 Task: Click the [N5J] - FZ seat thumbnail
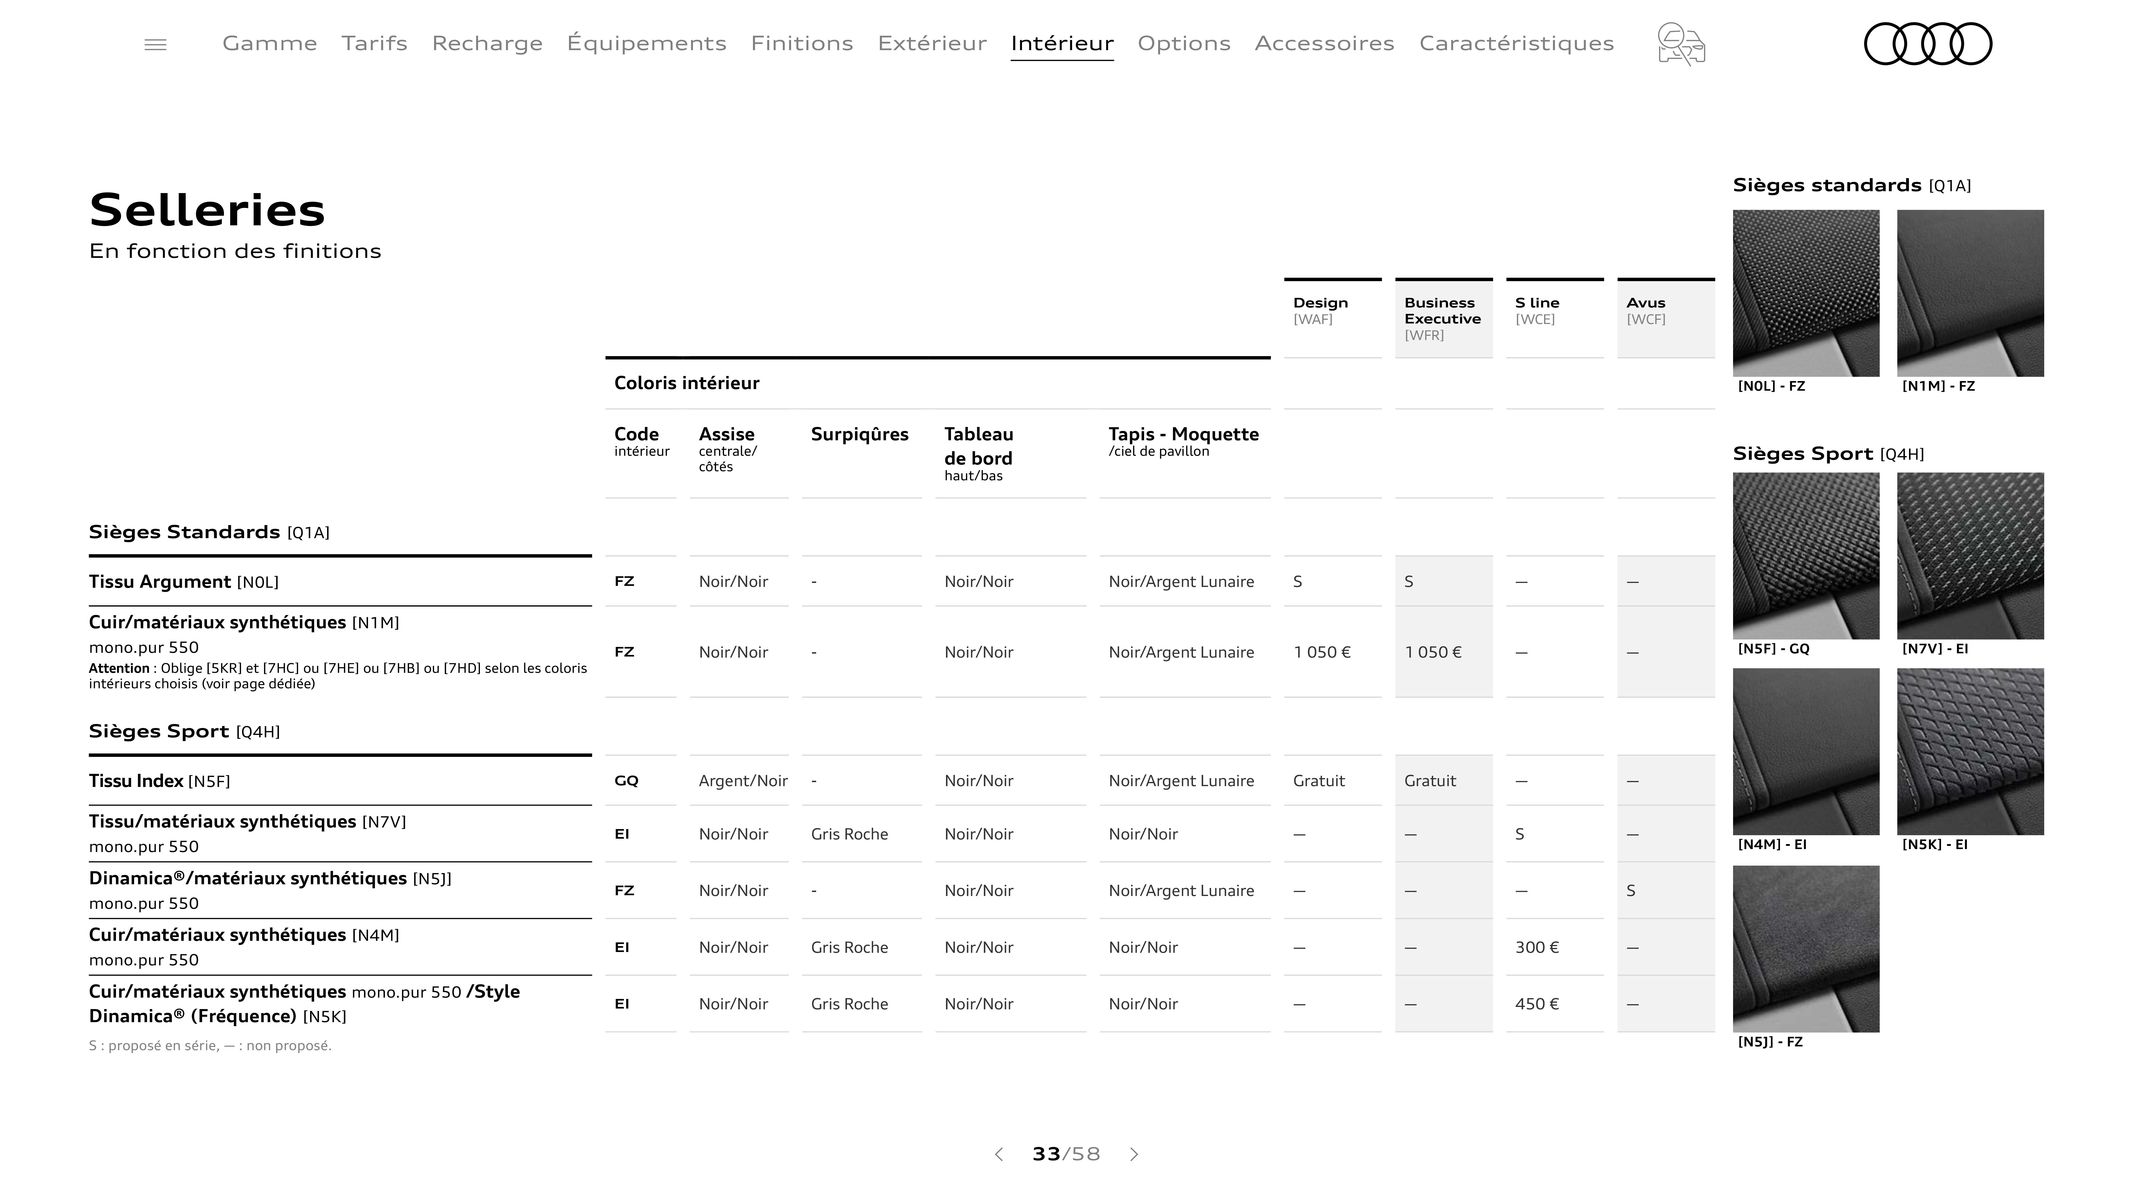[x=1806, y=949]
